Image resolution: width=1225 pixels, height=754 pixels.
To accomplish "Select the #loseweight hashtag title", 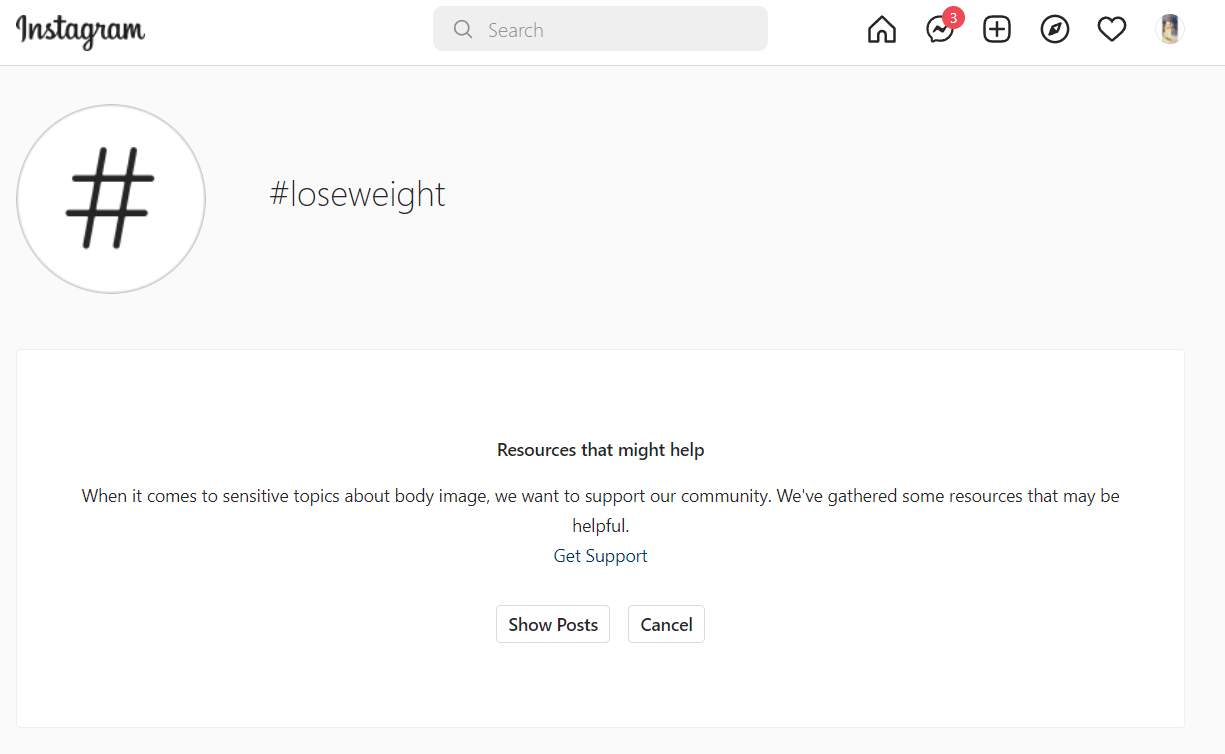I will [358, 194].
